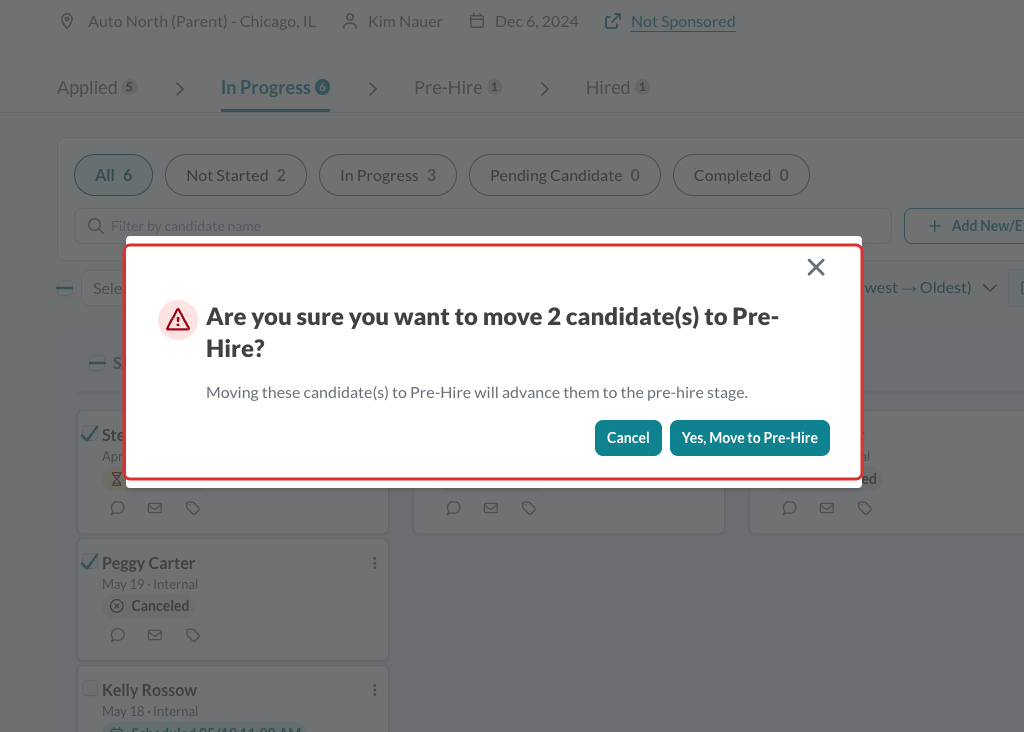This screenshot has width=1024, height=732.
Task: Close the Pre-Hire confirmation dialog with X
Action: tap(816, 267)
